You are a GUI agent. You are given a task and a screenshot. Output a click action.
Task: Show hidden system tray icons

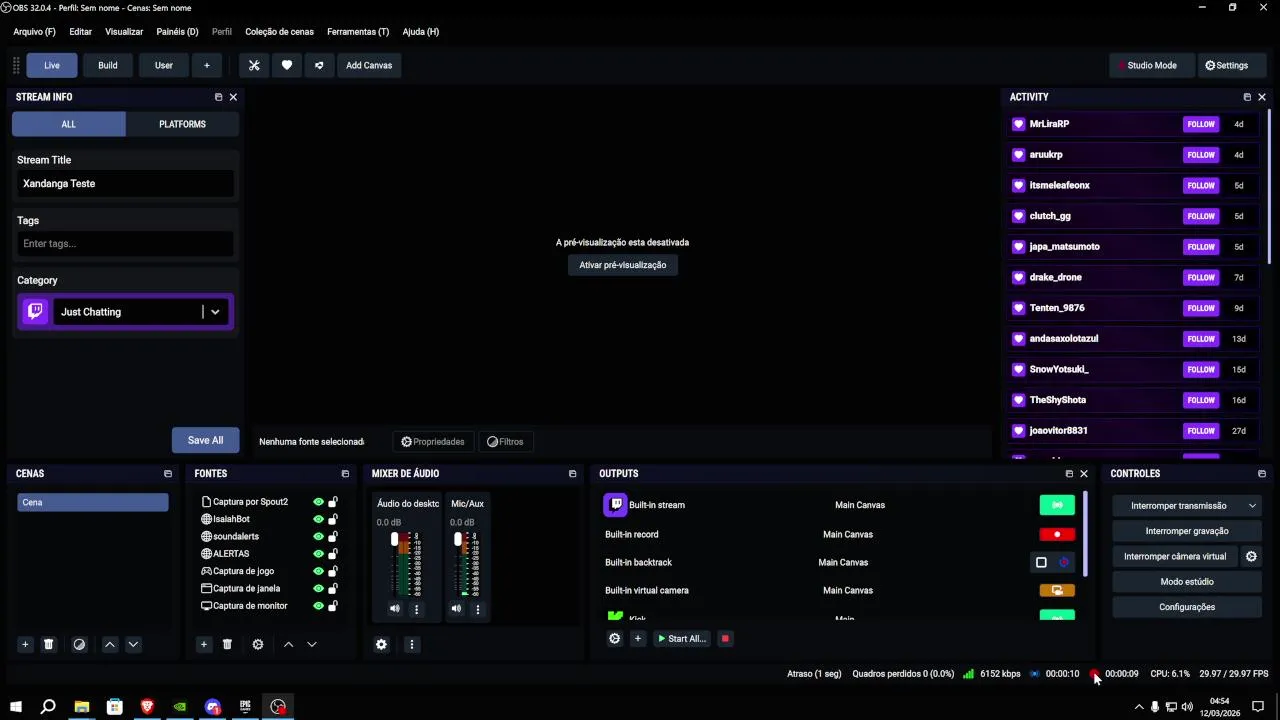pyautogui.click(x=1138, y=707)
